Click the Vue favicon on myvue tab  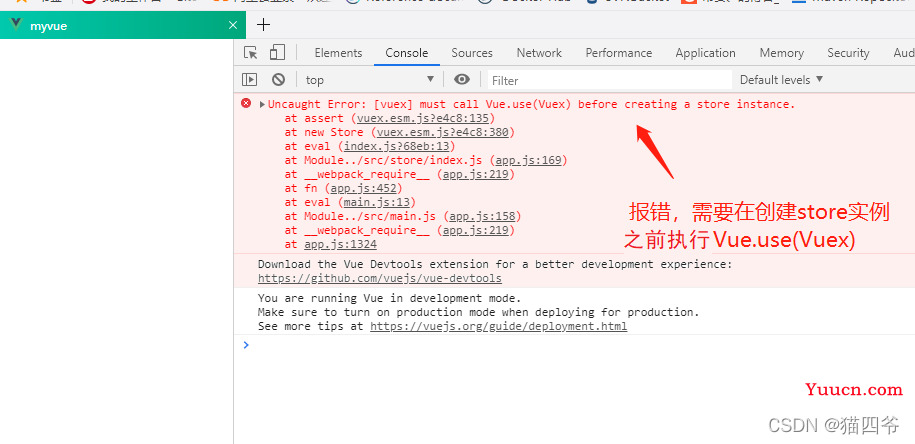click(16, 25)
